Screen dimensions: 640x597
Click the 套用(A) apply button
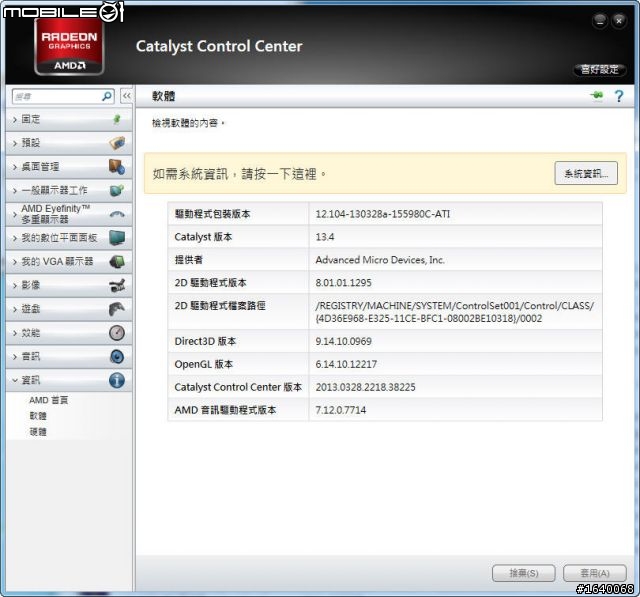coord(595,573)
